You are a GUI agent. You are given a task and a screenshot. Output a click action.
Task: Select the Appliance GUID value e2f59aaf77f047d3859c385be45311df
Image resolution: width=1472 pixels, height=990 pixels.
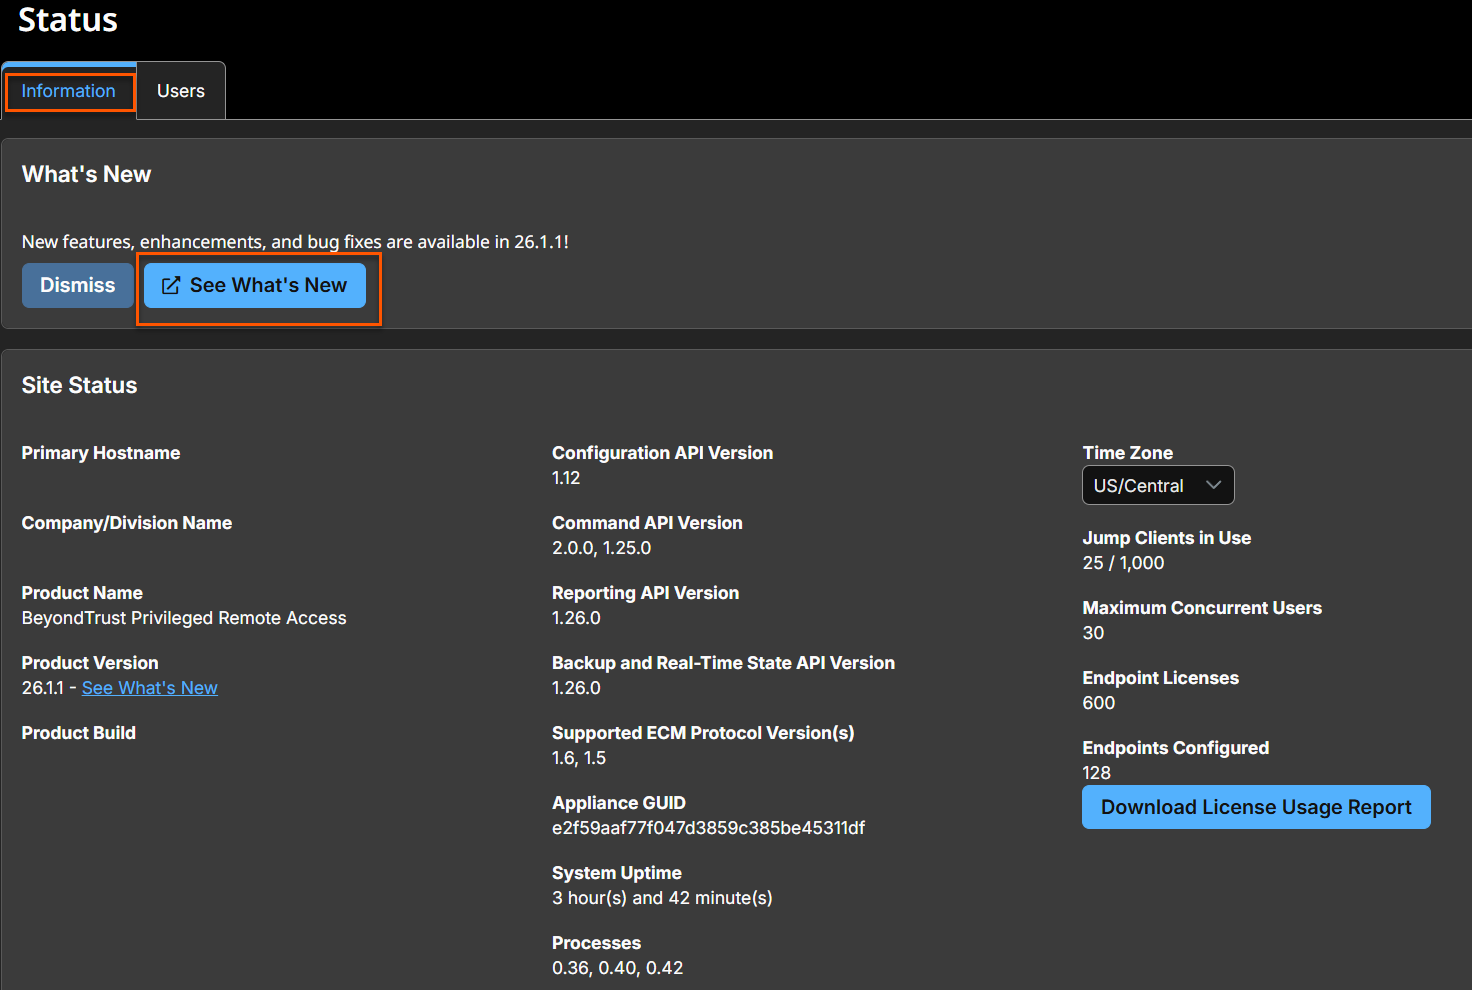[x=708, y=828]
